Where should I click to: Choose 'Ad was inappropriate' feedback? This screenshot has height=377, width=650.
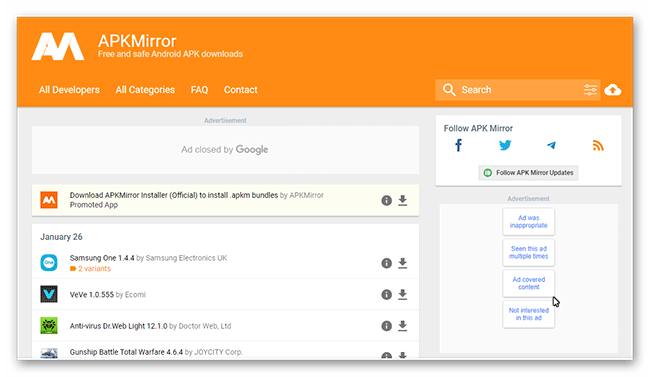coord(529,221)
